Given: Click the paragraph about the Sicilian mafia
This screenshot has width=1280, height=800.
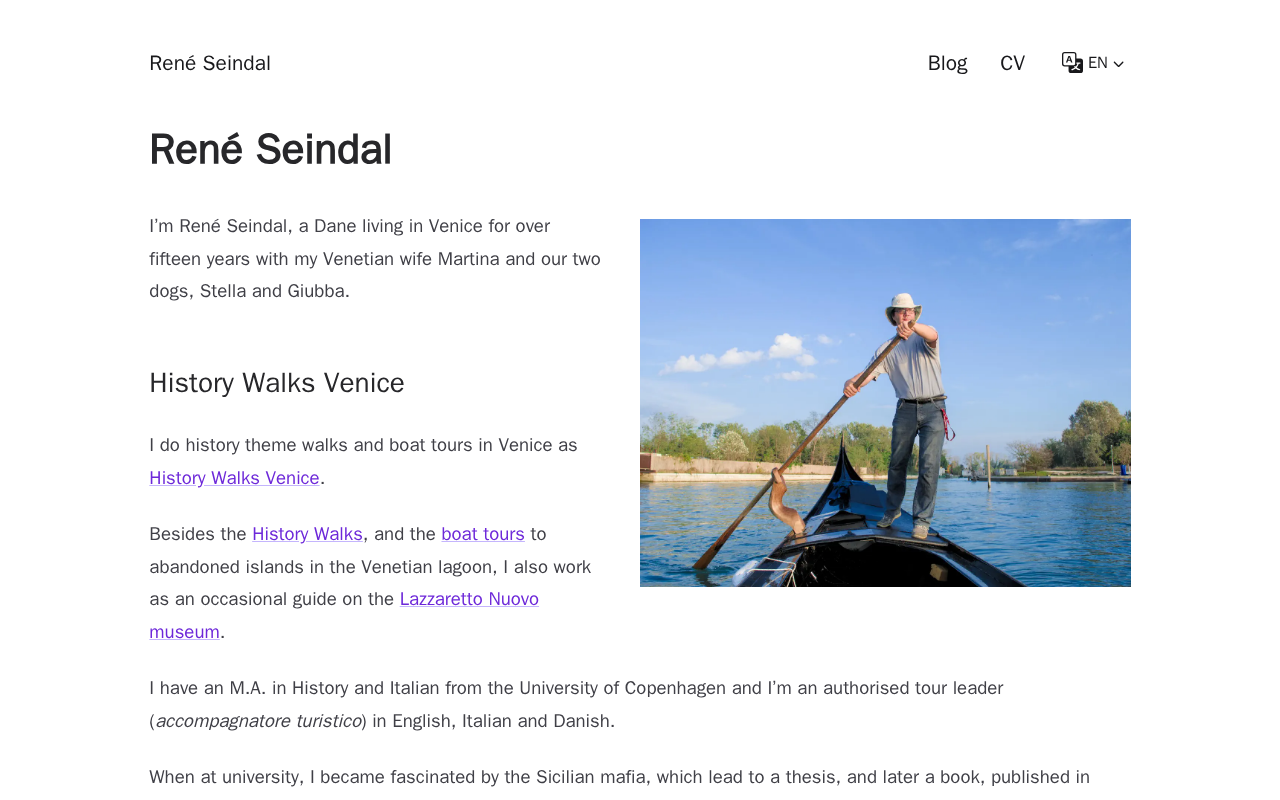Looking at the screenshot, I should point(619,777).
